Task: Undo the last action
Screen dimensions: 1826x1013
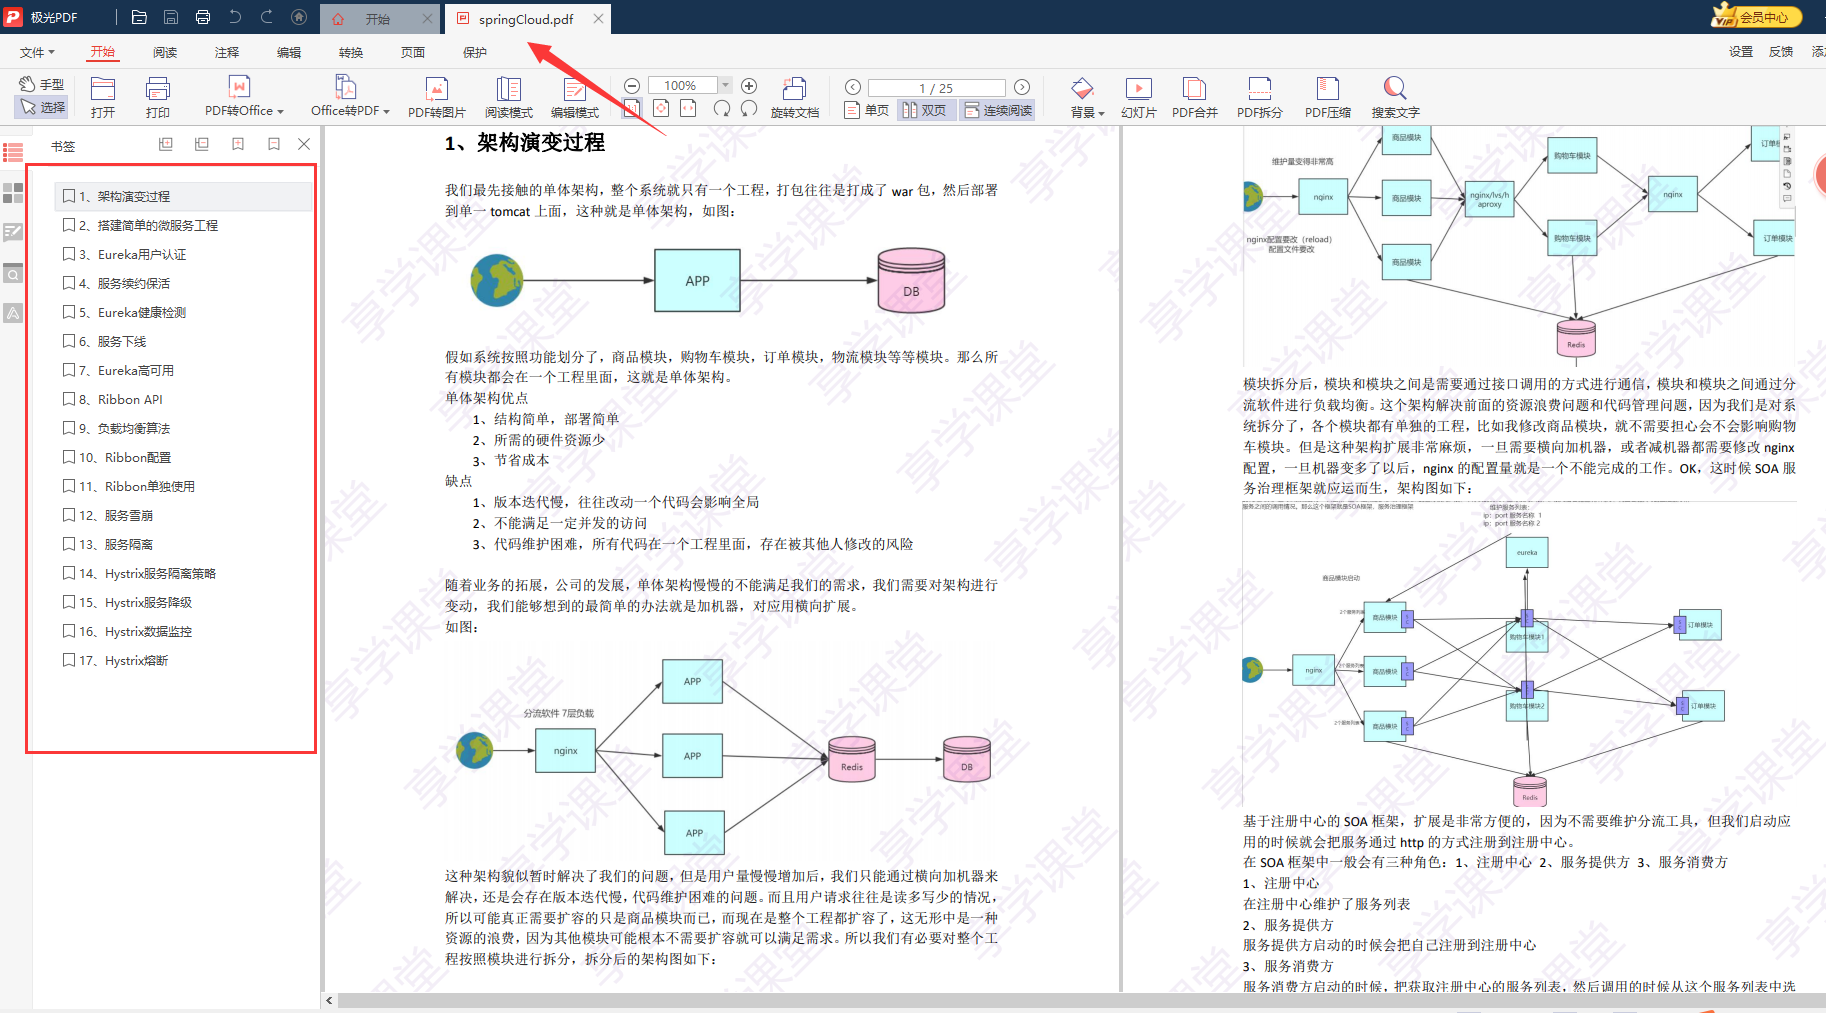Action: click(x=235, y=17)
